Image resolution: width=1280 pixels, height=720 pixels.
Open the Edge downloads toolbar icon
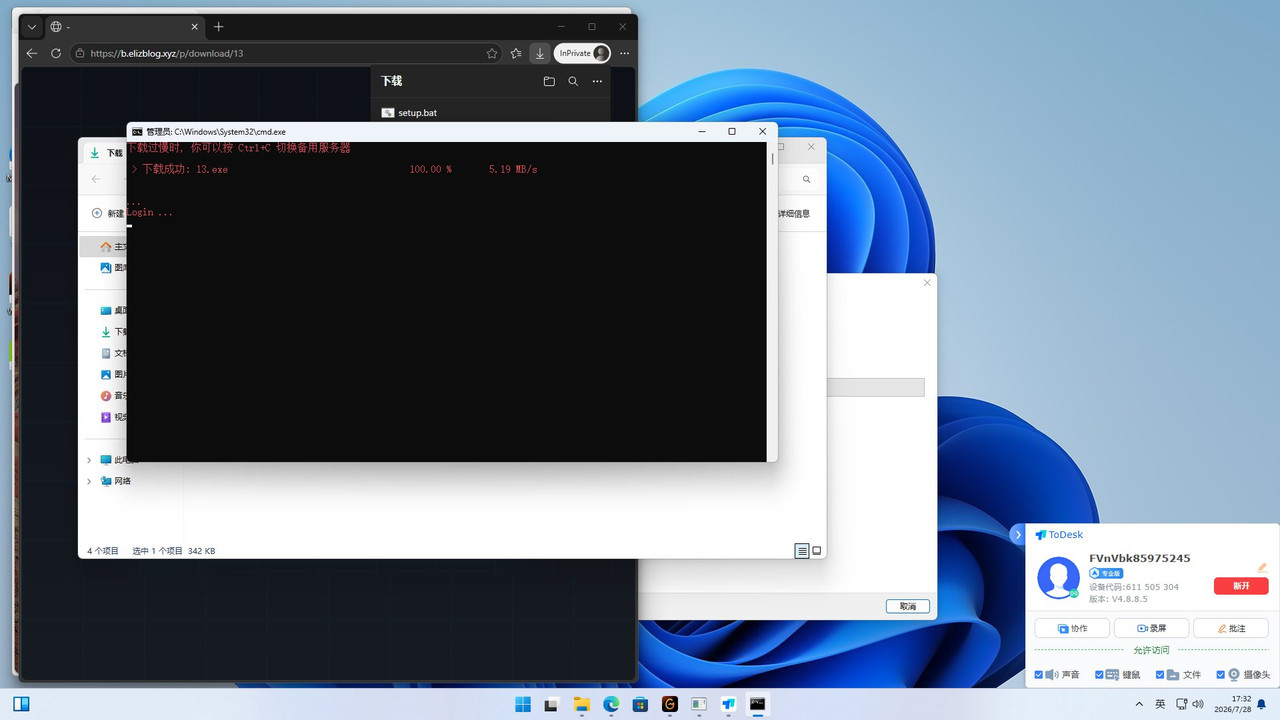(540, 53)
